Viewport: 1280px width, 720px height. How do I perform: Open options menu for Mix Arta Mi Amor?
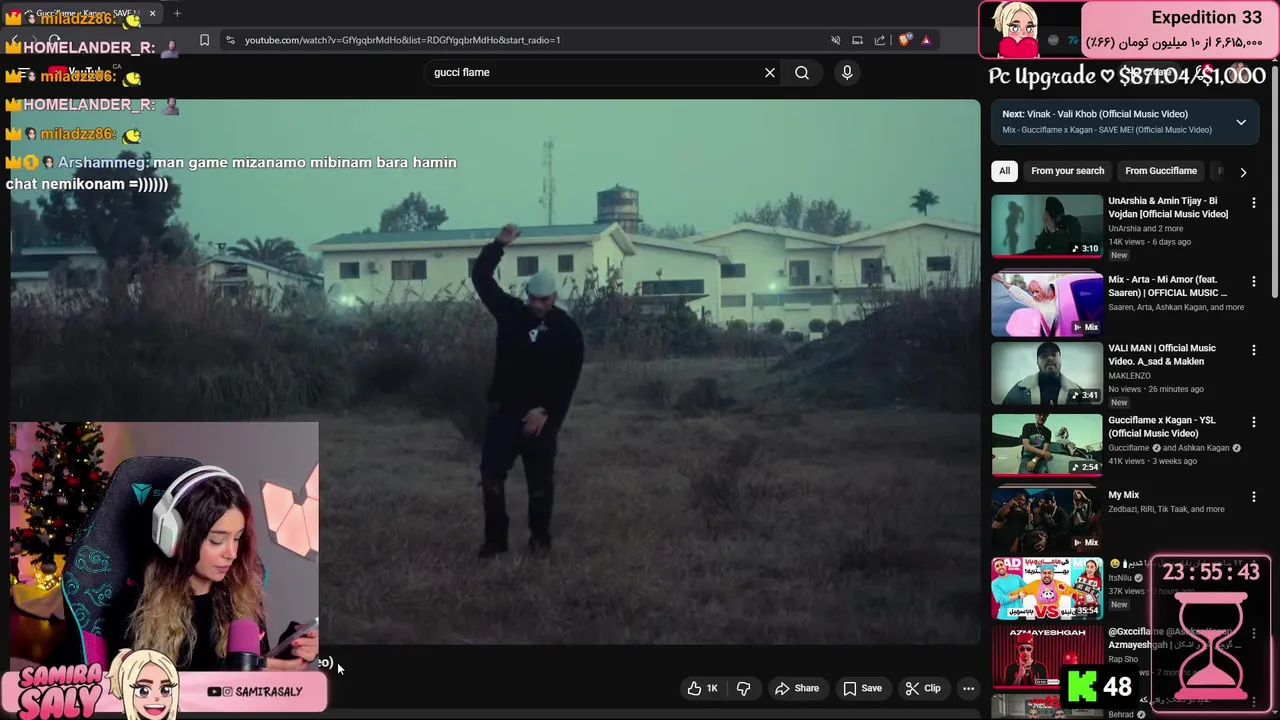pos(1253,281)
